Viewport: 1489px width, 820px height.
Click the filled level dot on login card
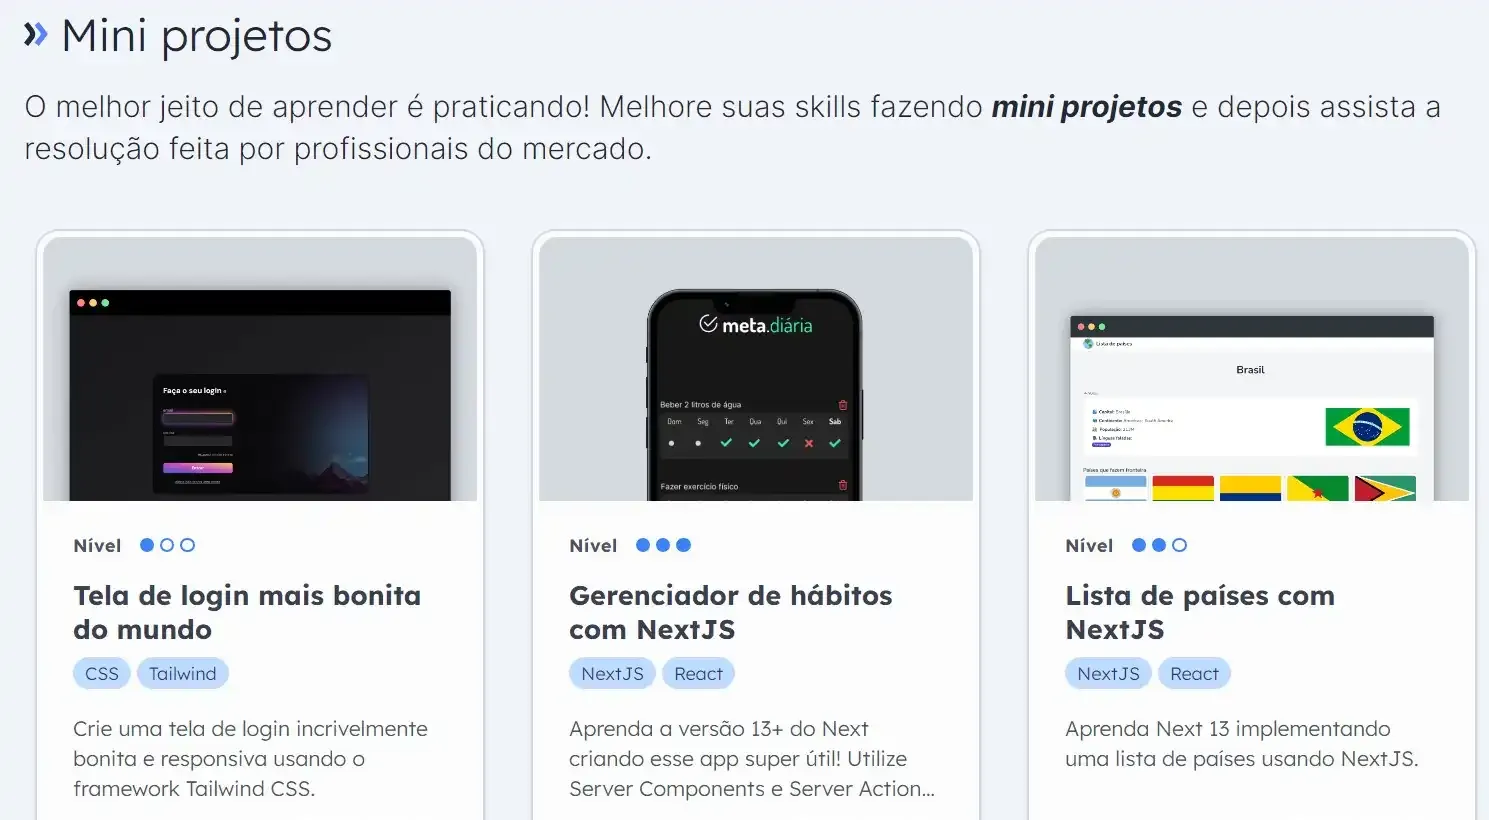point(147,545)
